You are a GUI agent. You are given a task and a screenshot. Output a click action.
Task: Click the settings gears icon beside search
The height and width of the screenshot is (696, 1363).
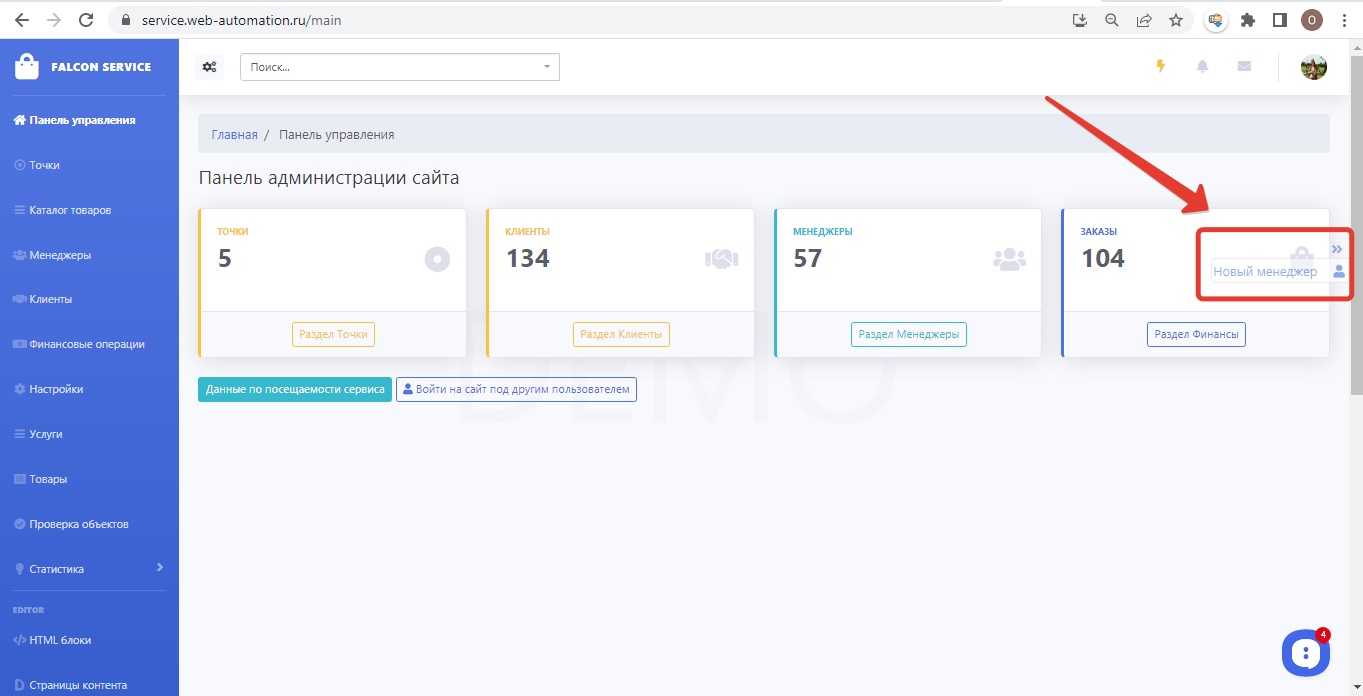[x=209, y=67]
